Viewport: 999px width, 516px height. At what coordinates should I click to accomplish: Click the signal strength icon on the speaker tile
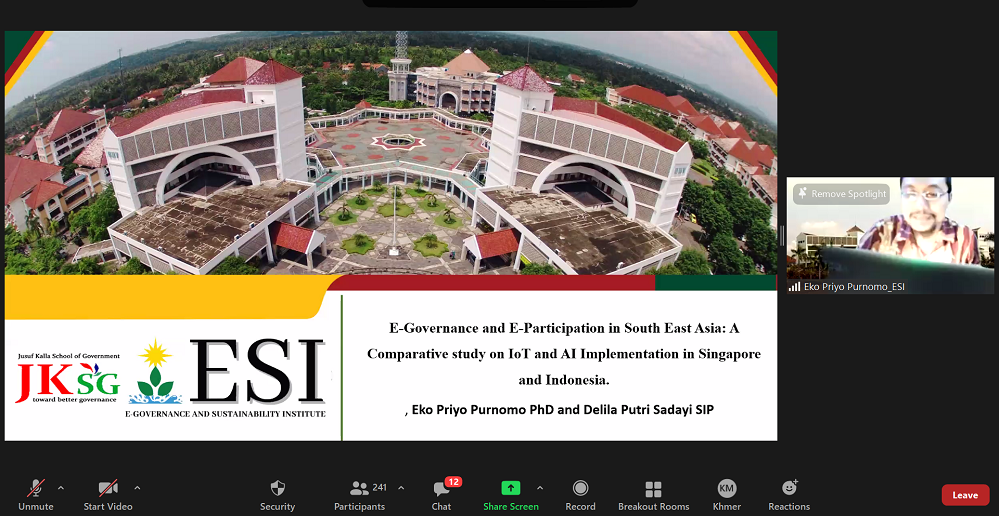coord(794,287)
